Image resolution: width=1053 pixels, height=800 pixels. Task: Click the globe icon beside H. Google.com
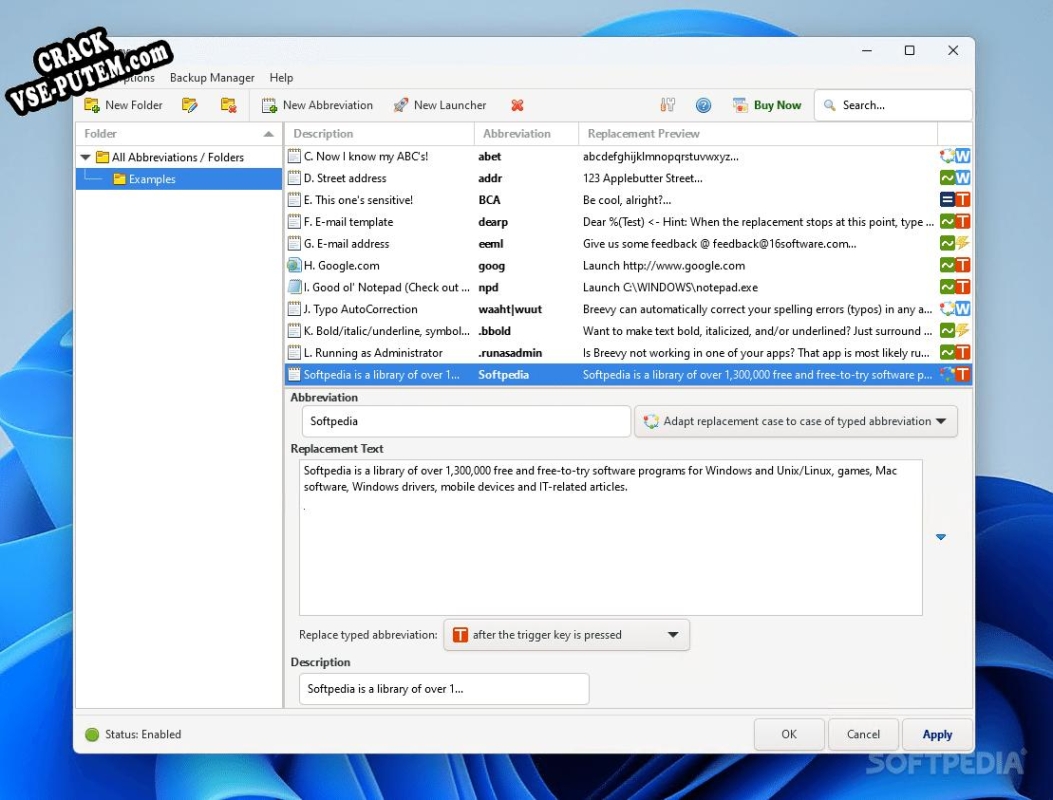point(293,265)
